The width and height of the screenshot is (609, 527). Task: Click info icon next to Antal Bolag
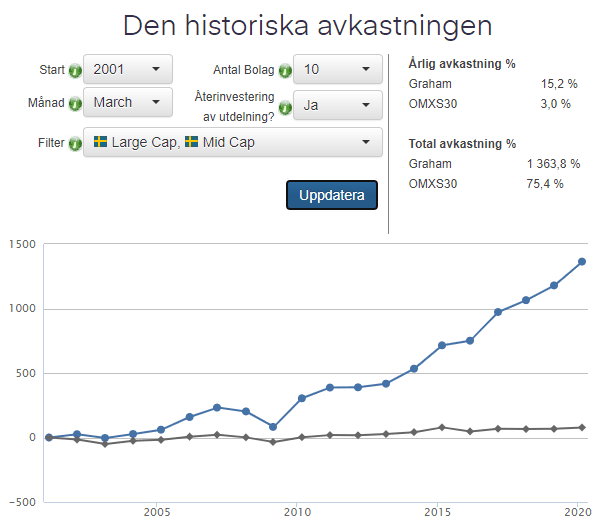pyautogui.click(x=285, y=71)
